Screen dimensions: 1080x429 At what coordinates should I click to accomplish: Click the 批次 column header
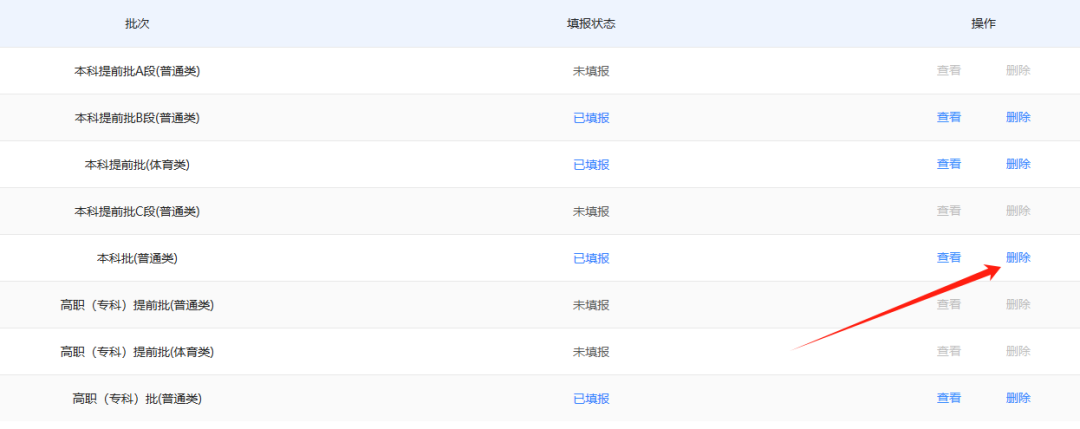click(137, 23)
